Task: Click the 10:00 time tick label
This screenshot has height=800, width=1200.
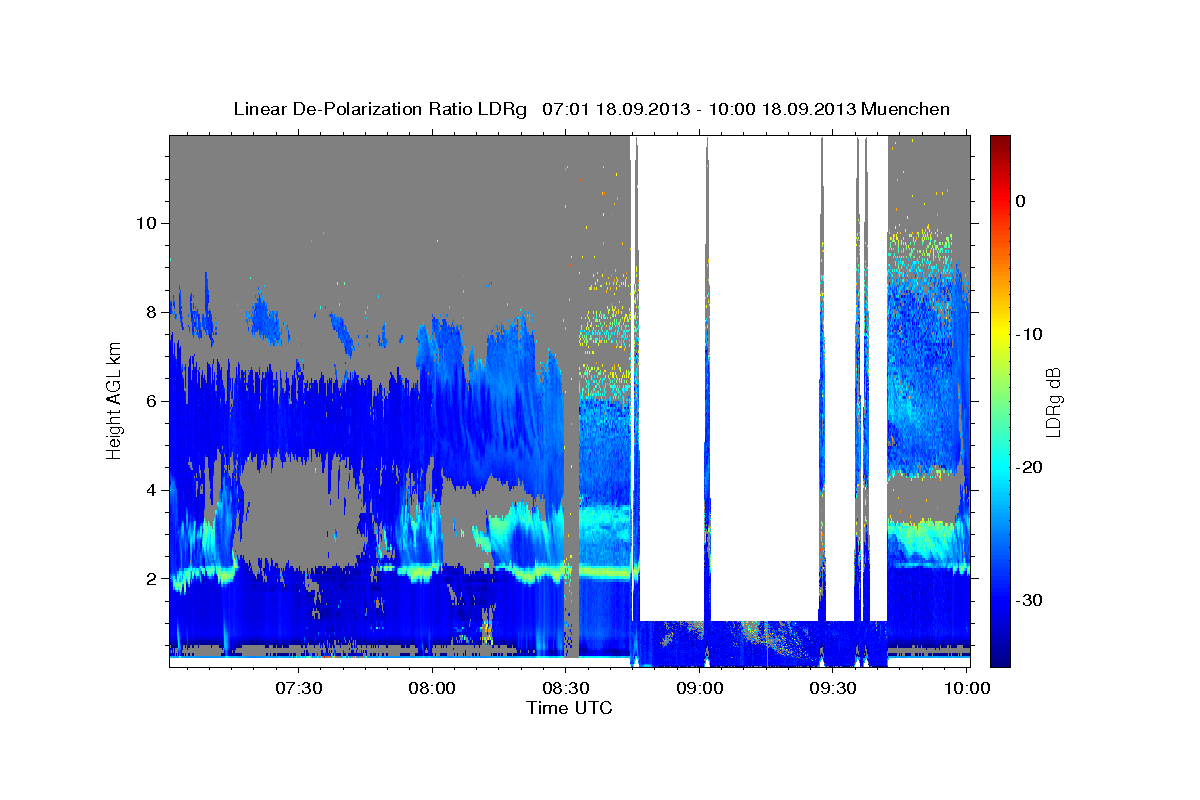Action: click(967, 688)
